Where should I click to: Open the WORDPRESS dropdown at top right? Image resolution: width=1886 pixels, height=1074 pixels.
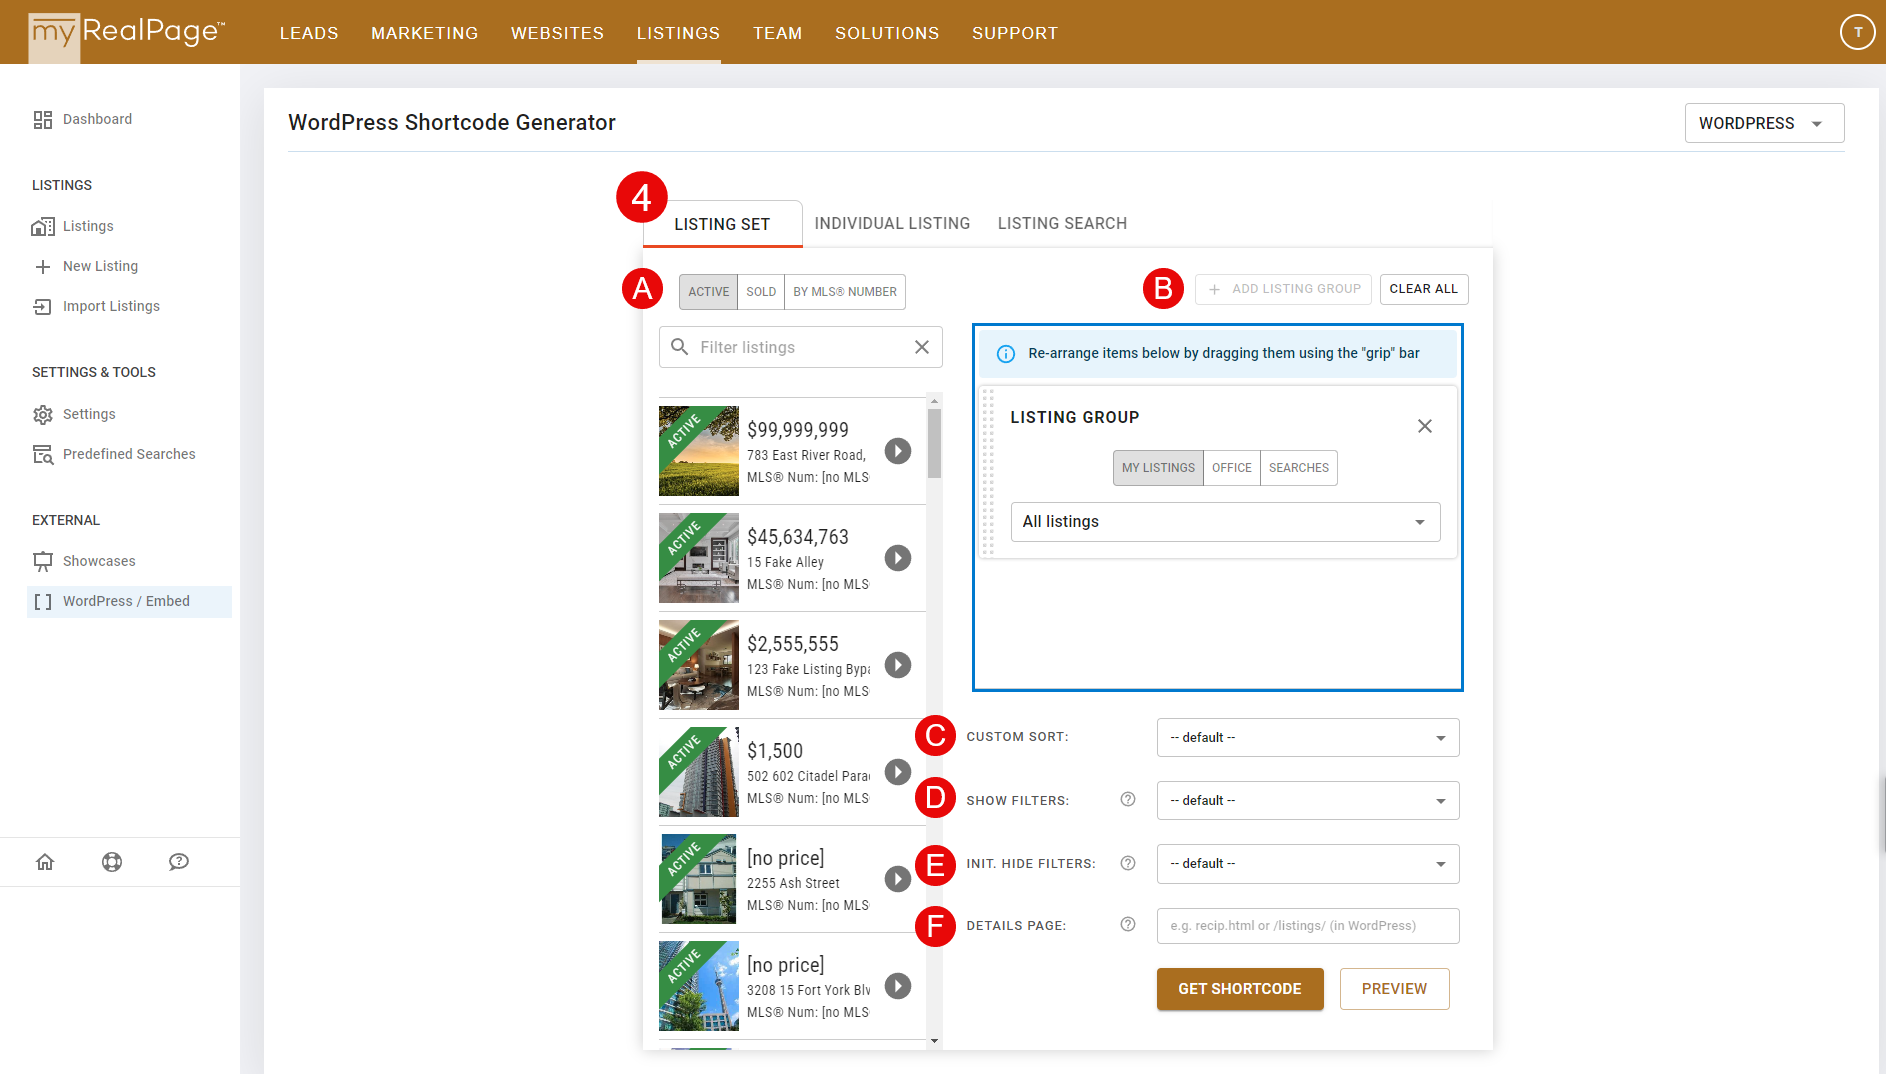pos(1764,123)
